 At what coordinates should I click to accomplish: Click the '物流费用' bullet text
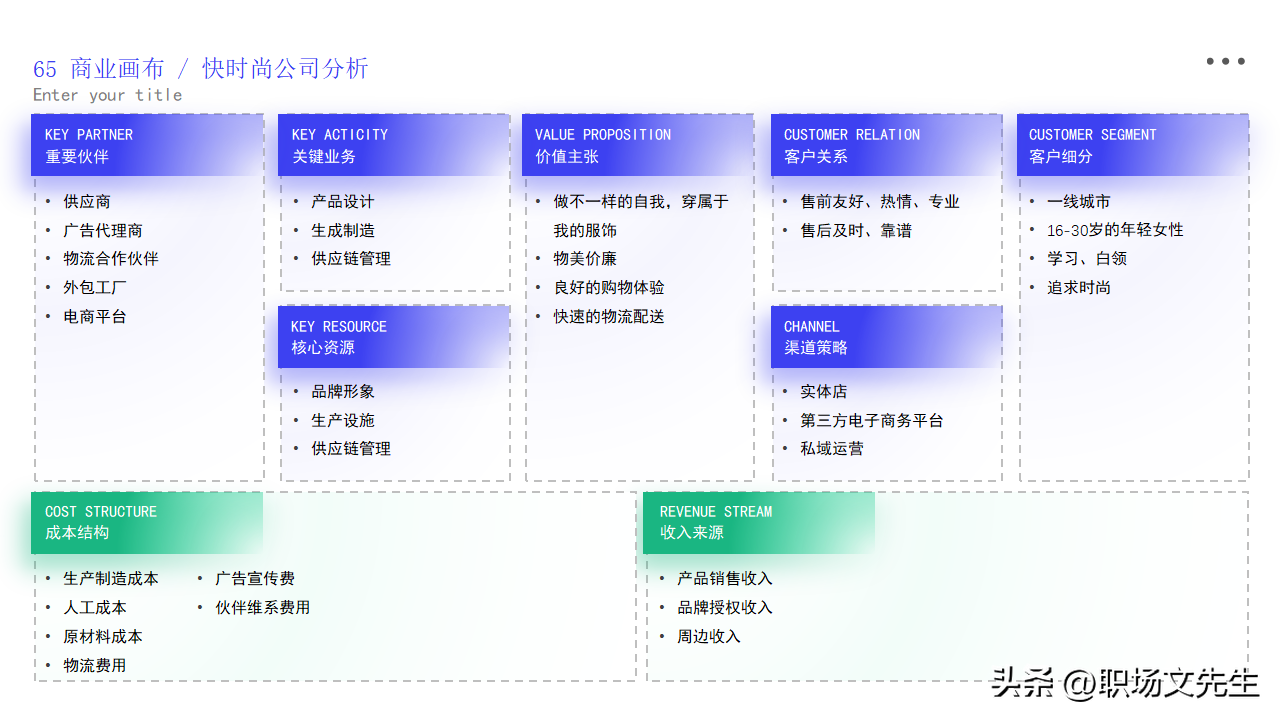(x=95, y=666)
